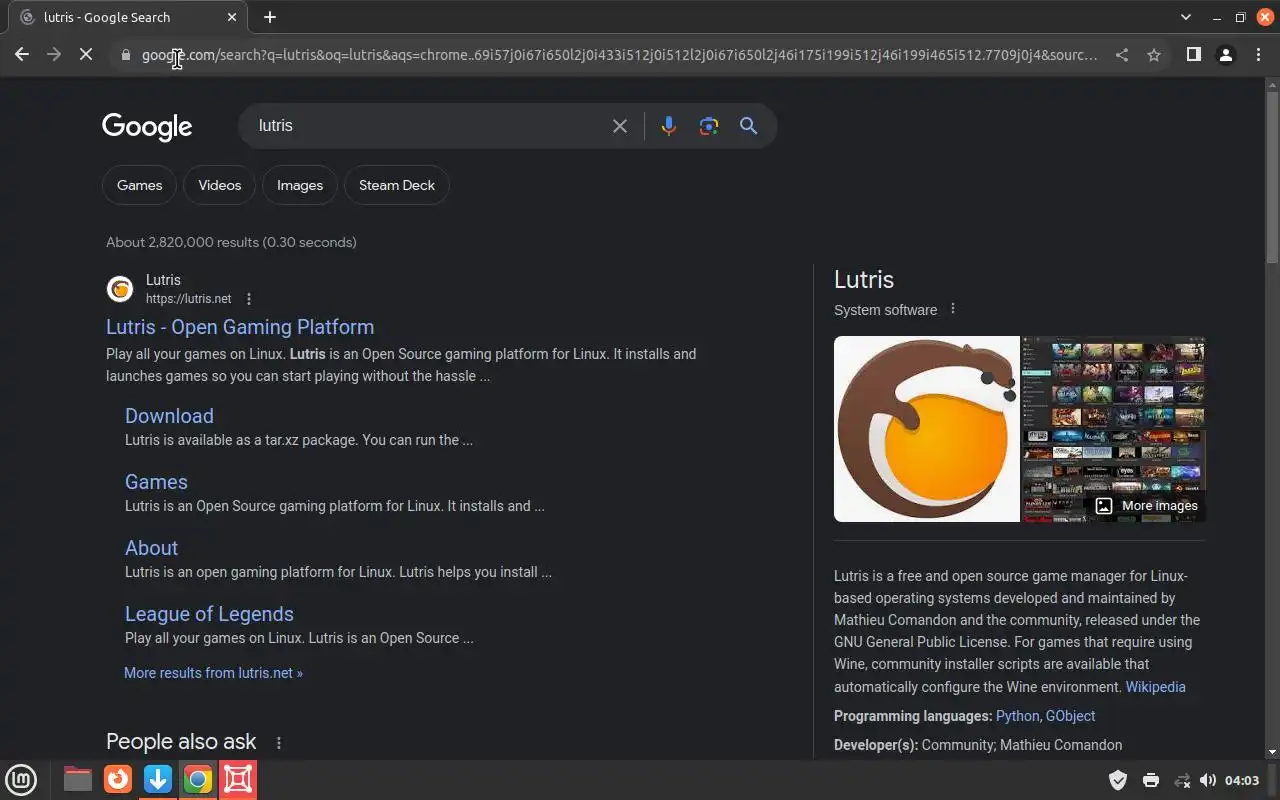Open the network connection tray icon
Image resolution: width=1280 pixels, height=800 pixels.
1182,780
